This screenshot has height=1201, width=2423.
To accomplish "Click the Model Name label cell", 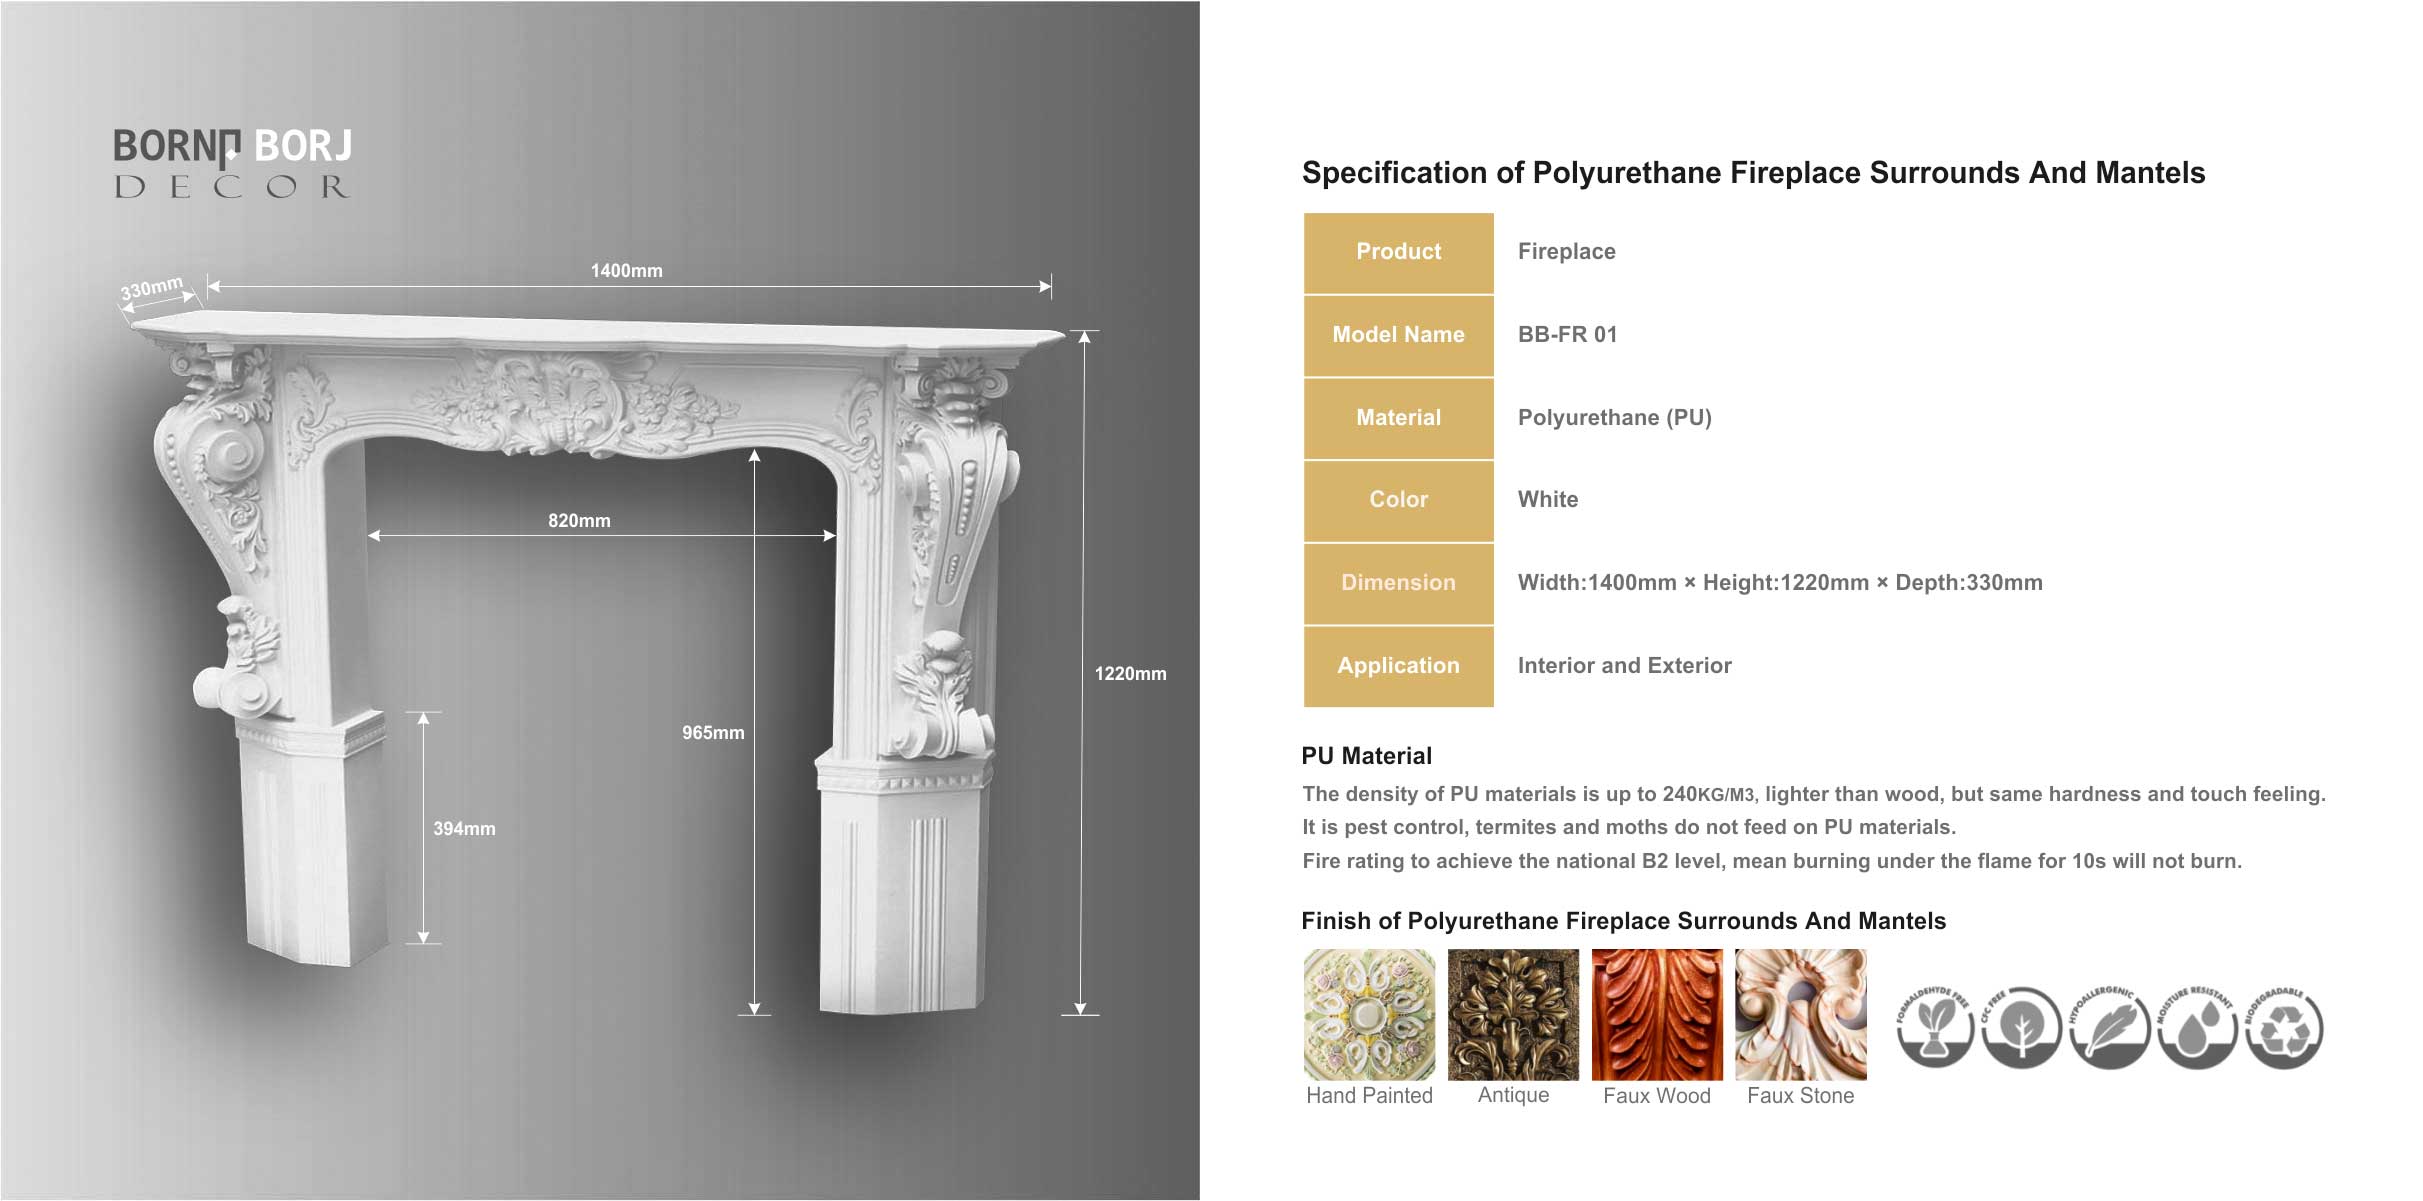I will coord(1398,335).
